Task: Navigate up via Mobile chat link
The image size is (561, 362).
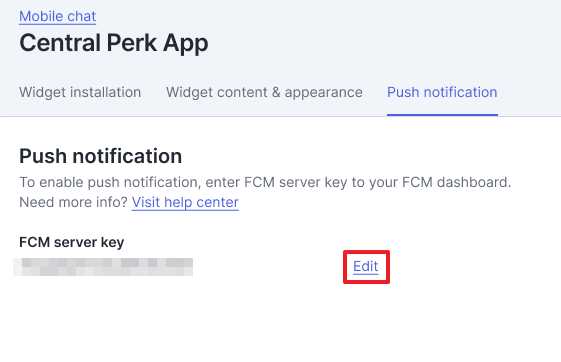Action: (x=58, y=16)
